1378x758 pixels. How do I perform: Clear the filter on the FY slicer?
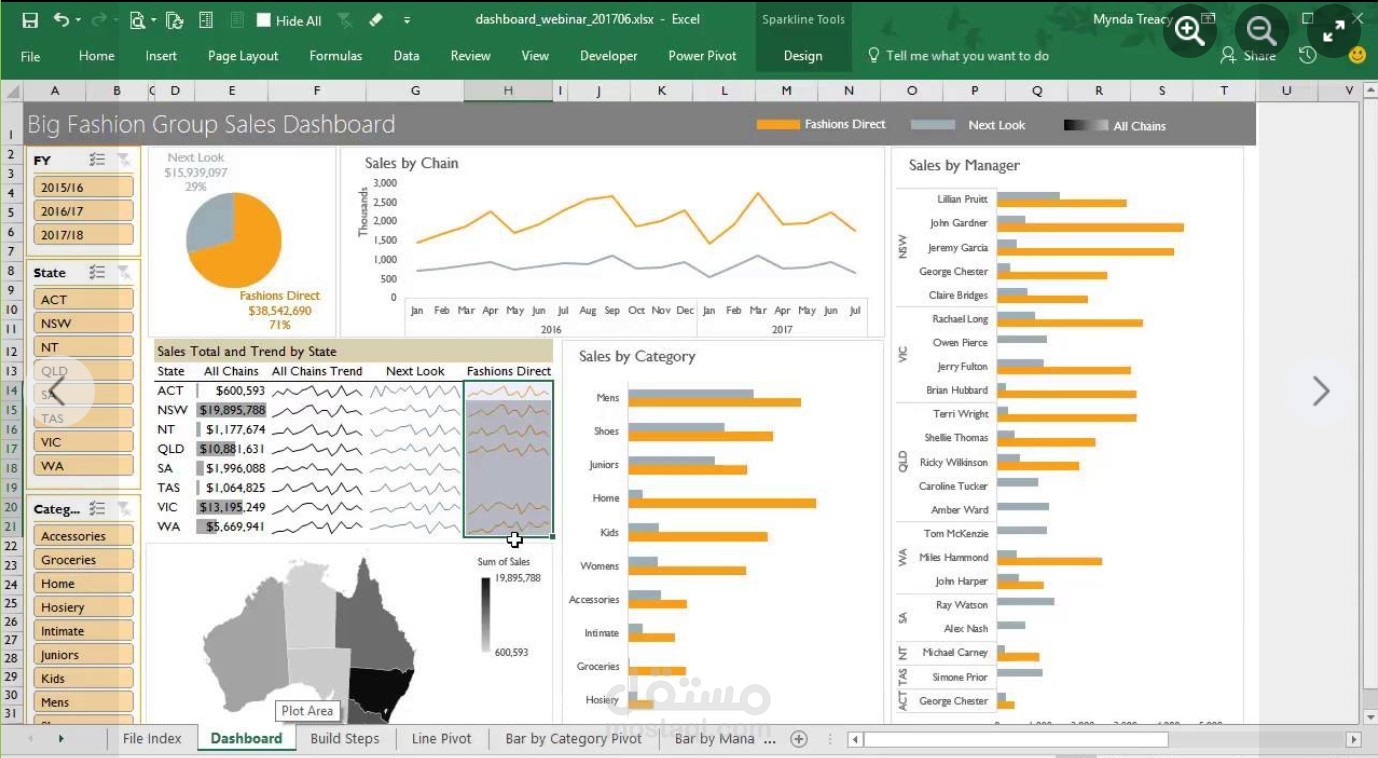[123, 159]
